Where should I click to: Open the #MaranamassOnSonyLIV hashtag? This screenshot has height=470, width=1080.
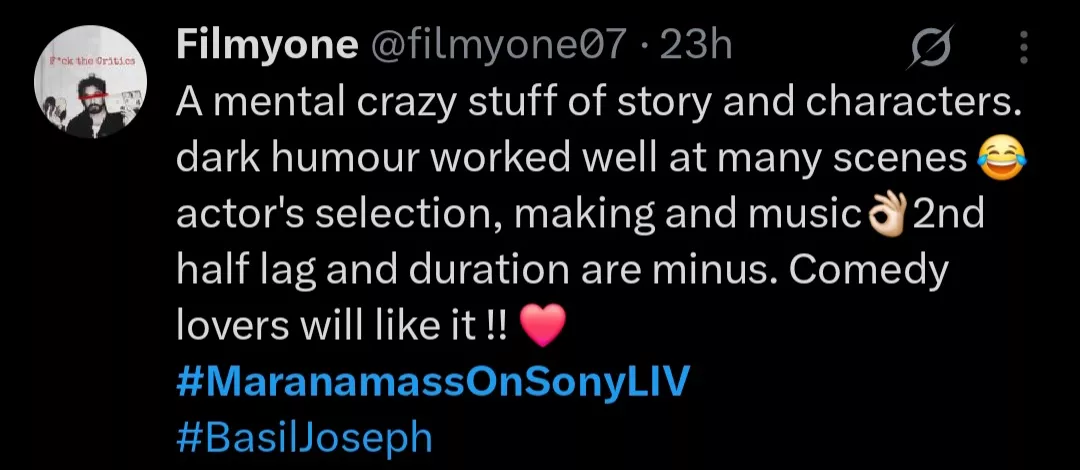coord(433,383)
